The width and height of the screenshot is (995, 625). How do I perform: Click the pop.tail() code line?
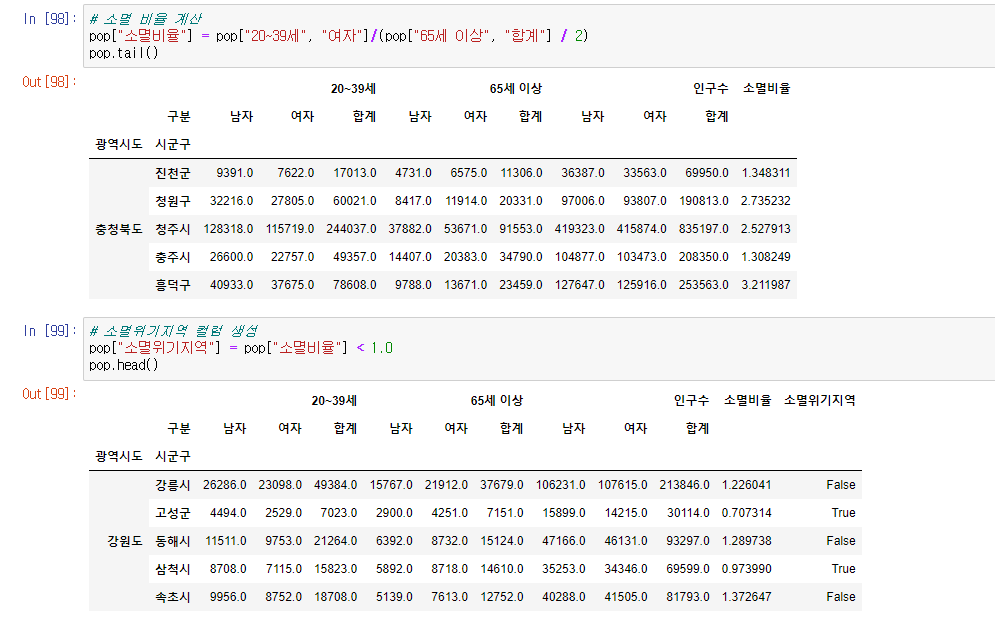coord(124,53)
